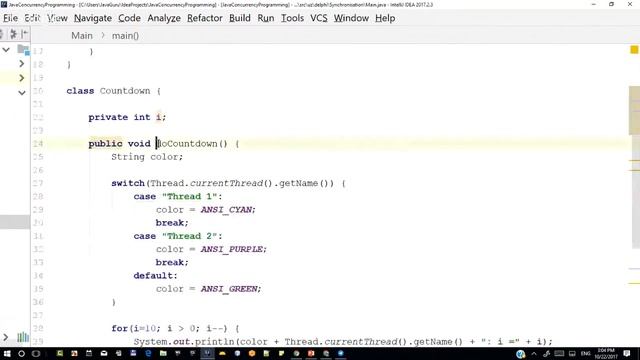
Task: Open the Window menu
Action: pyautogui.click(x=351, y=18)
